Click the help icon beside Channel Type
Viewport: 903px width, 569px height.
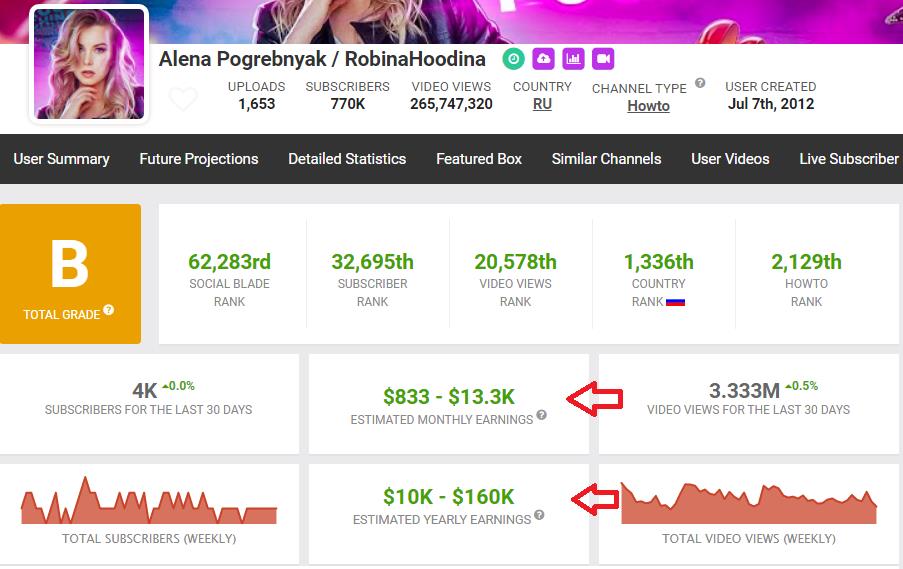point(700,83)
